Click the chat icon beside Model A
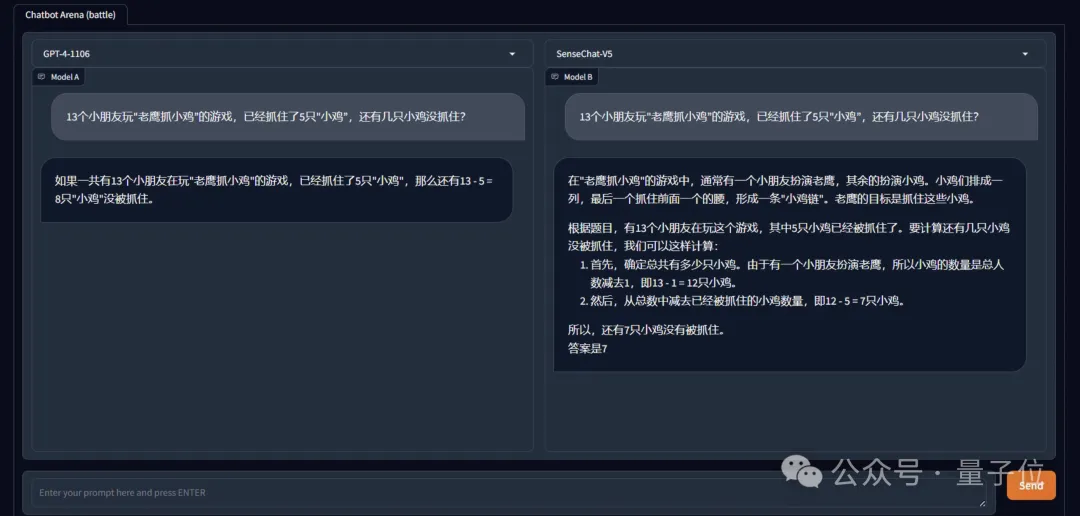 tap(42, 77)
